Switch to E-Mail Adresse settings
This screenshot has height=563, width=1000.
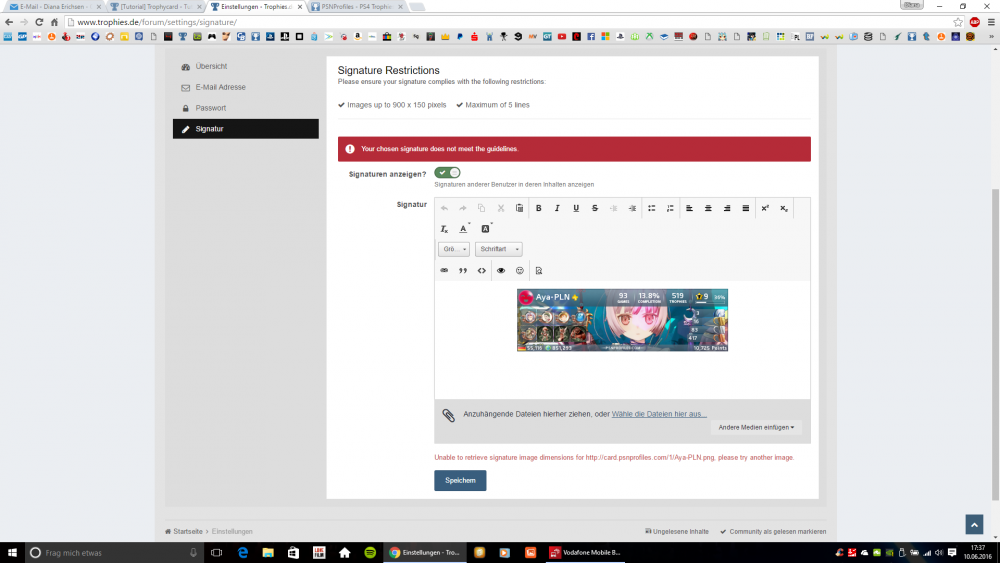pyautogui.click(x=220, y=87)
